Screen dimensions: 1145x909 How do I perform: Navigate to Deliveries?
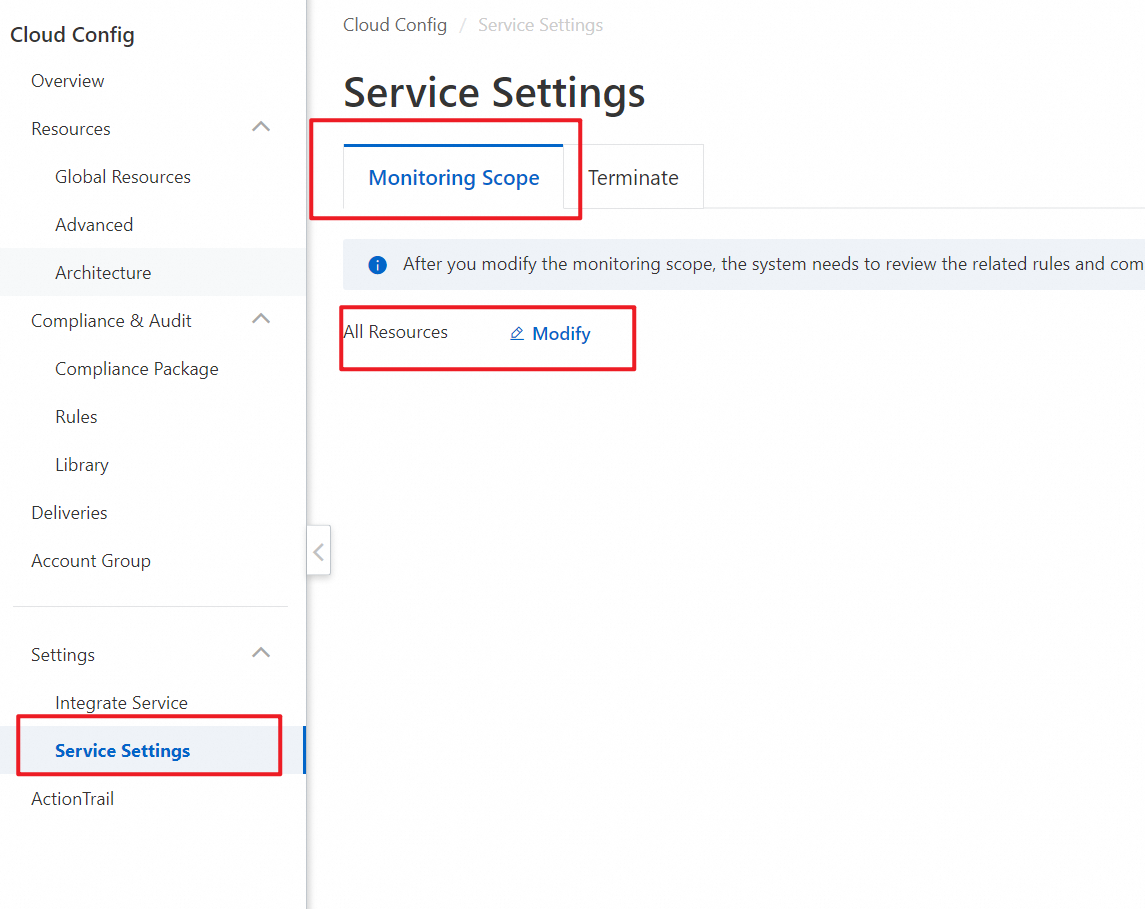coord(69,513)
